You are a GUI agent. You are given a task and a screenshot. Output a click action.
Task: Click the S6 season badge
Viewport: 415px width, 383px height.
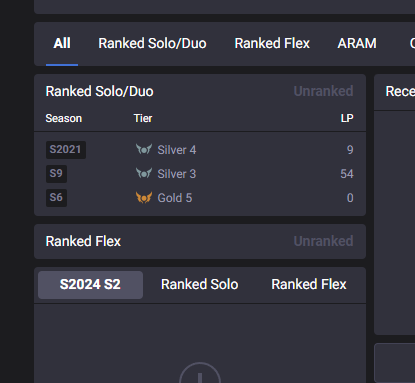pyautogui.click(x=56, y=198)
